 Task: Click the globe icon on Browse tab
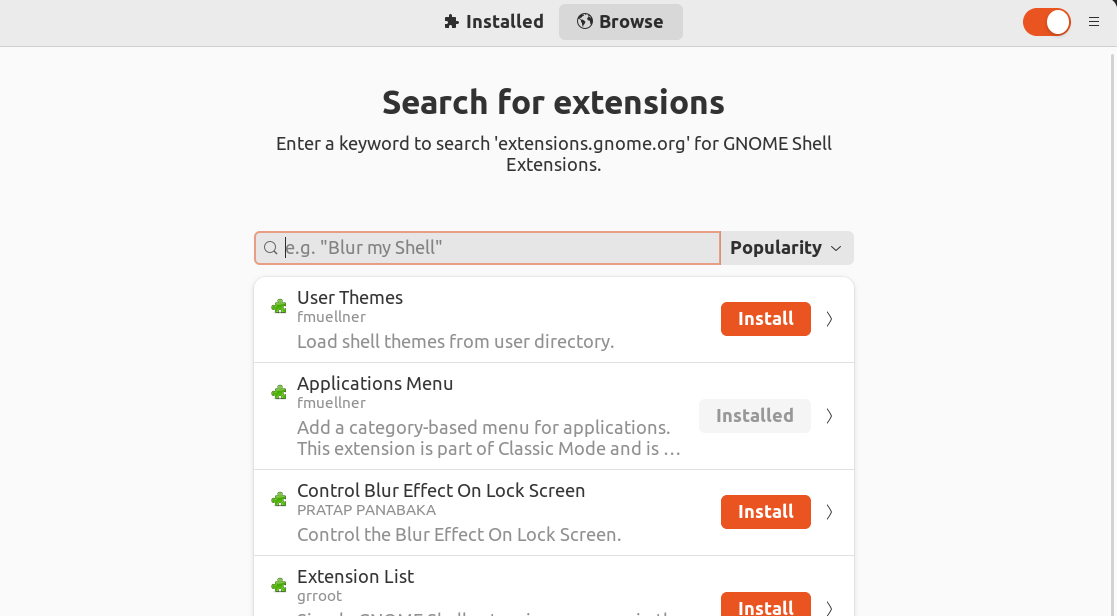coord(585,21)
